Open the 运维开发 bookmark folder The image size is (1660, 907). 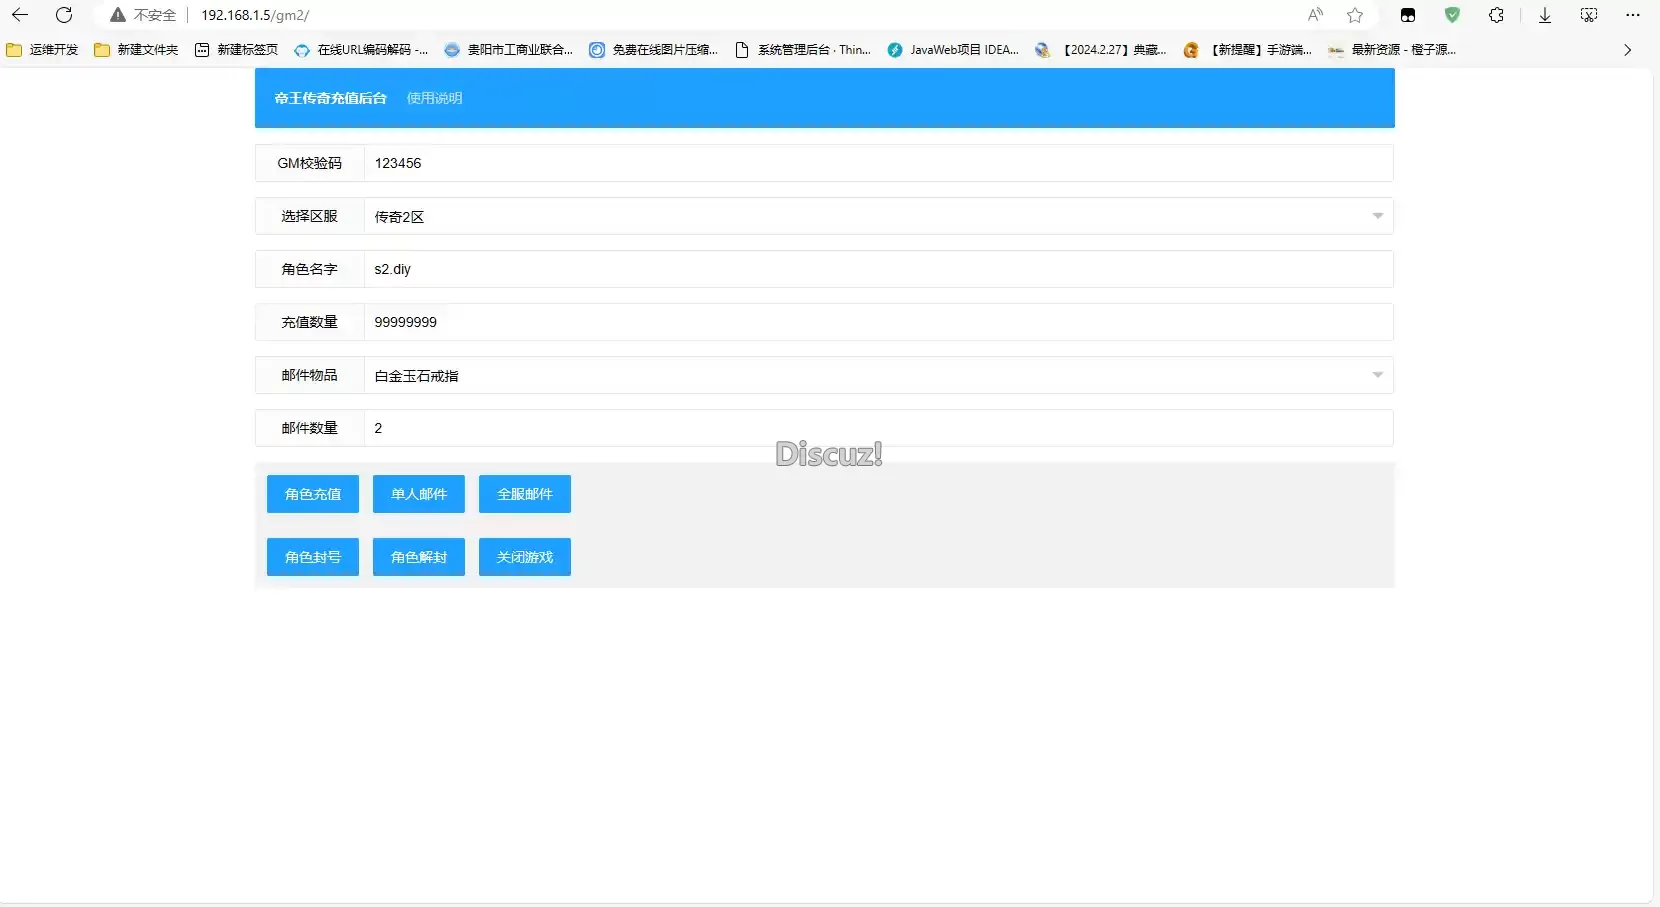42,50
